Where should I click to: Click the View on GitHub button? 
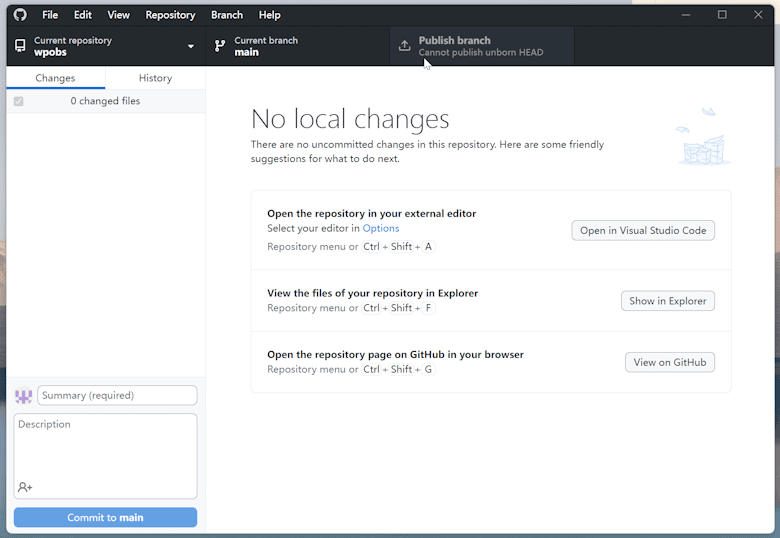pyautogui.click(x=670, y=362)
